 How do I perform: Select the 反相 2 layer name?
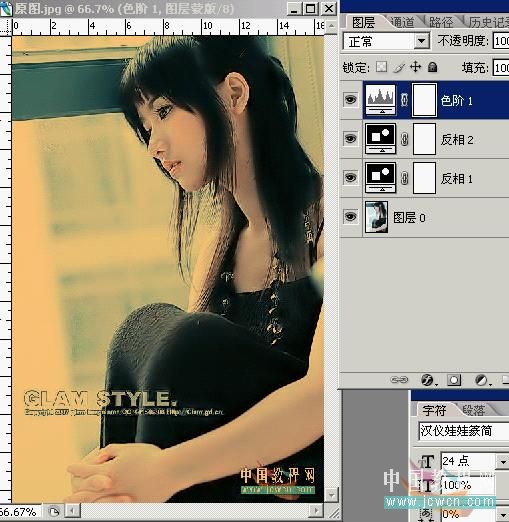tap(457, 139)
